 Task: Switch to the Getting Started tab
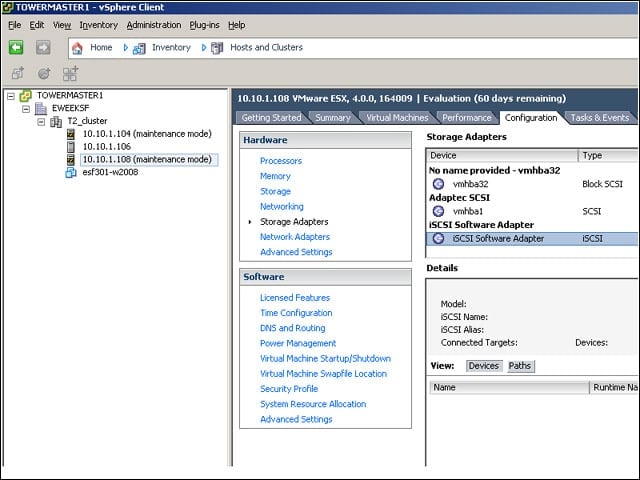[271, 118]
